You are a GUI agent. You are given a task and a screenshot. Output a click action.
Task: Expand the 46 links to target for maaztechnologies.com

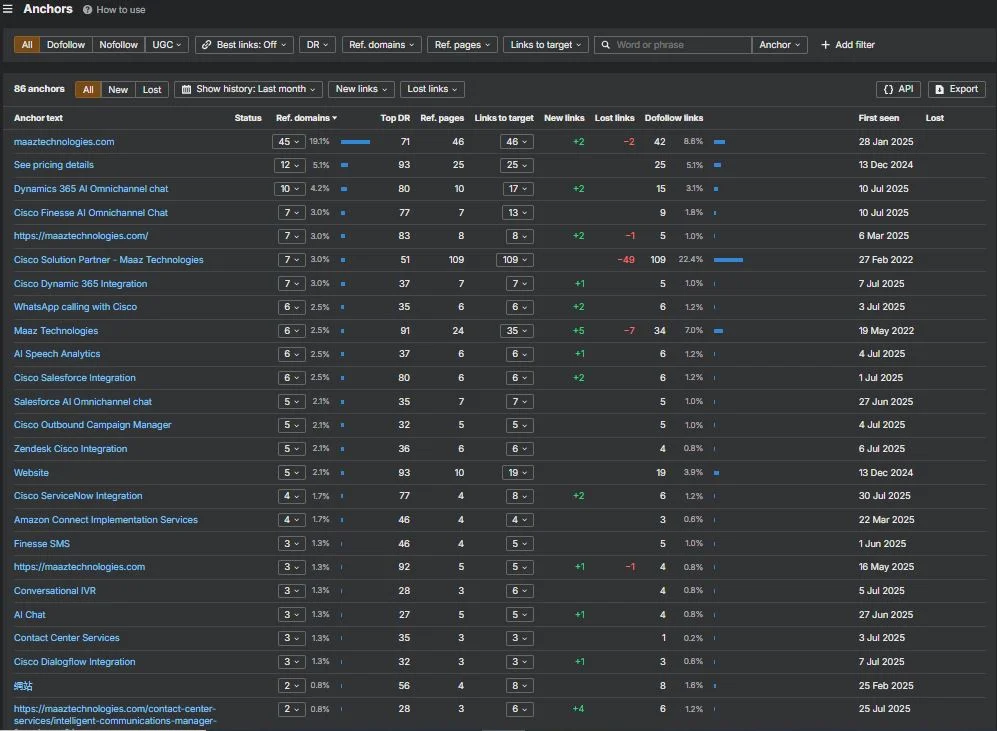[x=516, y=142]
